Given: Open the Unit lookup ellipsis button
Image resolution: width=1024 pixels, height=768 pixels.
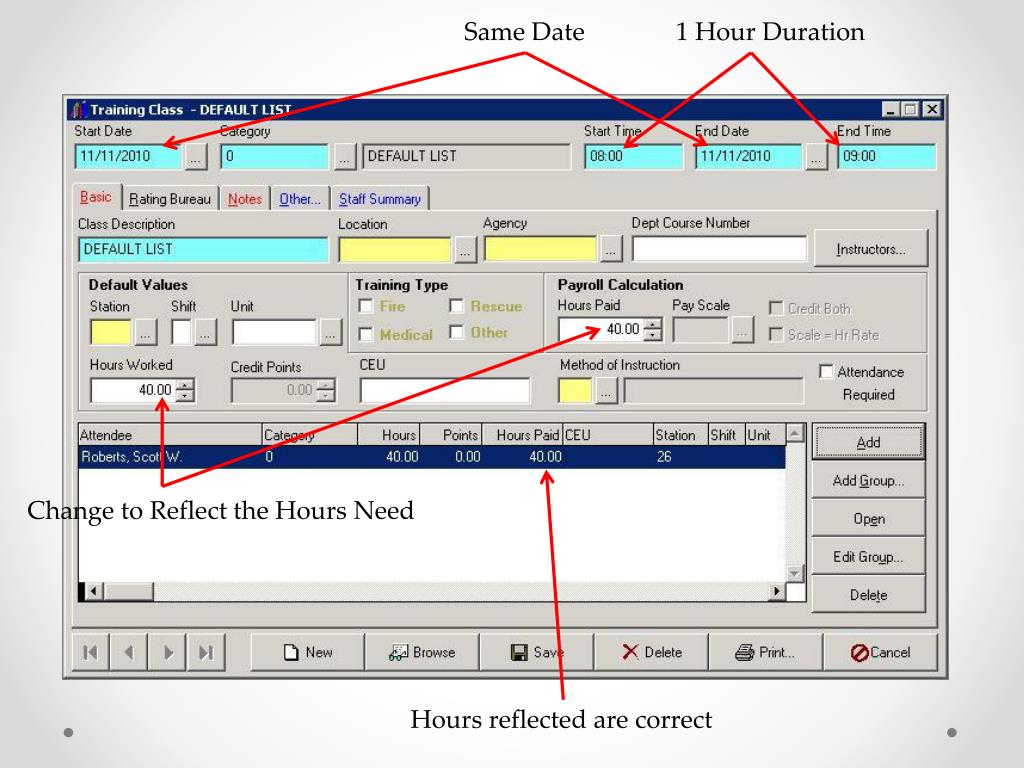Looking at the screenshot, I should coord(330,332).
